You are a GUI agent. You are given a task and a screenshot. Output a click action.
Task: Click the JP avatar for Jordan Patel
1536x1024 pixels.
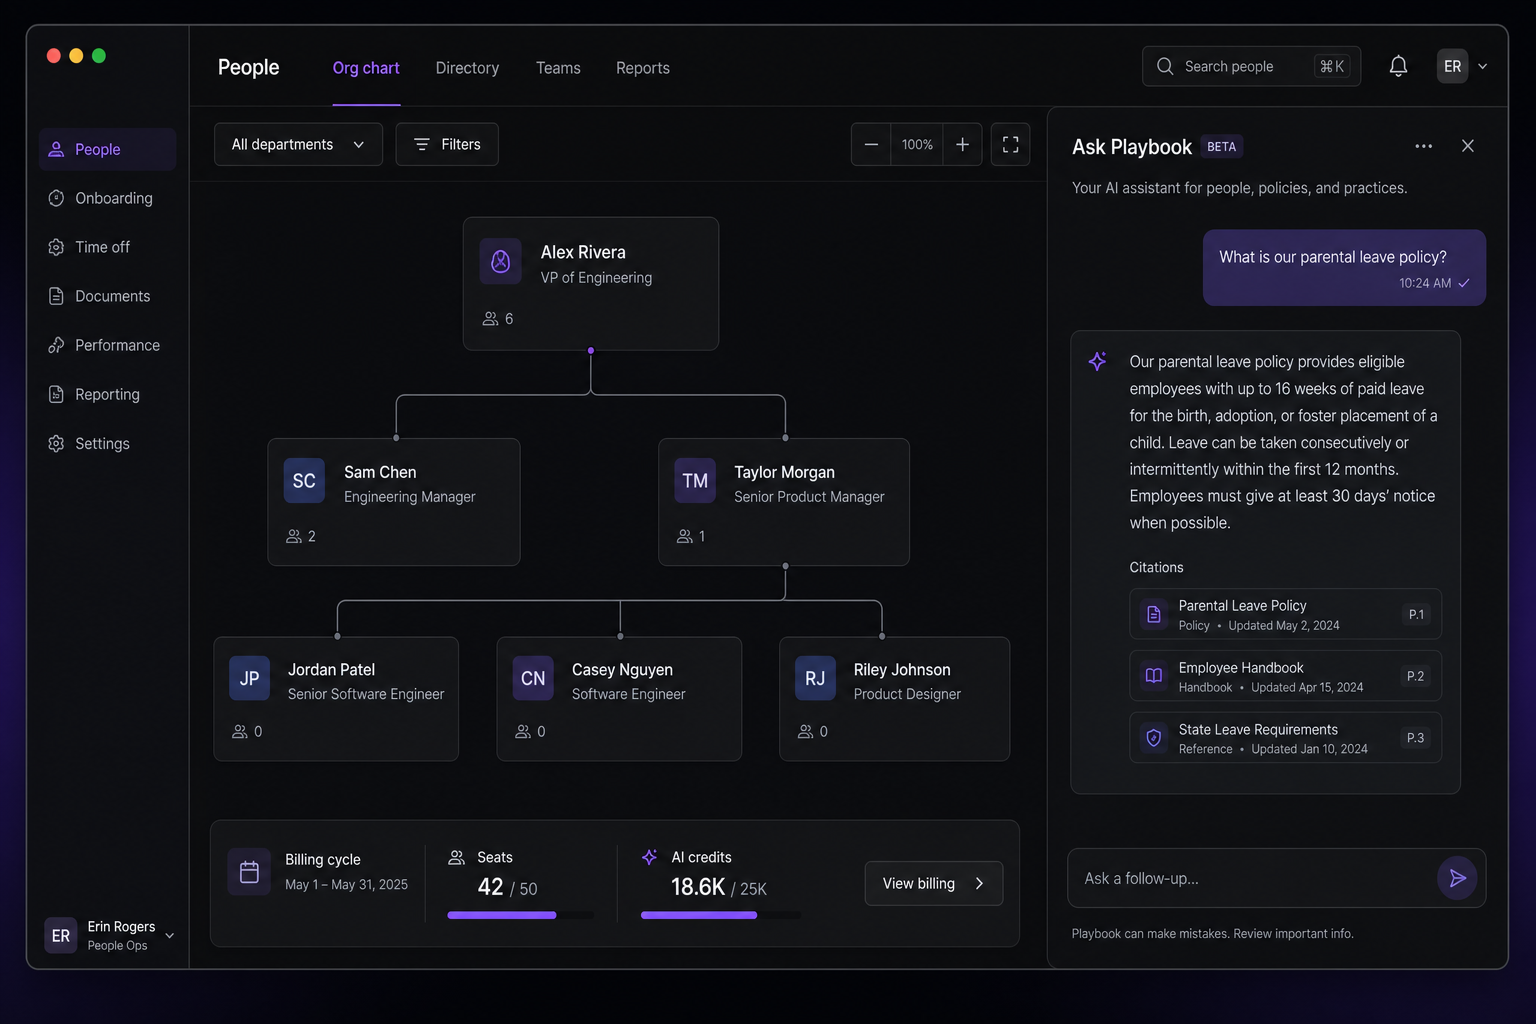tap(250, 678)
